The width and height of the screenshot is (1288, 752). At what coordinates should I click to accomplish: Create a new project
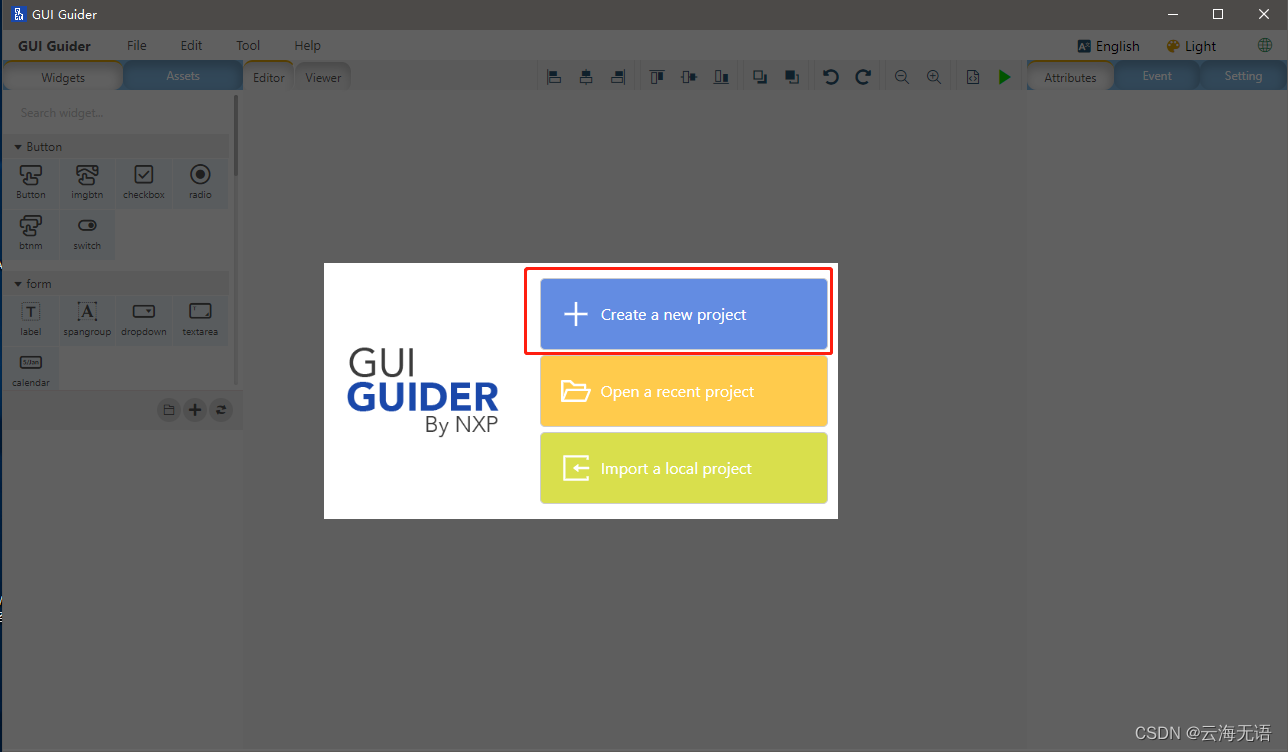click(x=680, y=313)
